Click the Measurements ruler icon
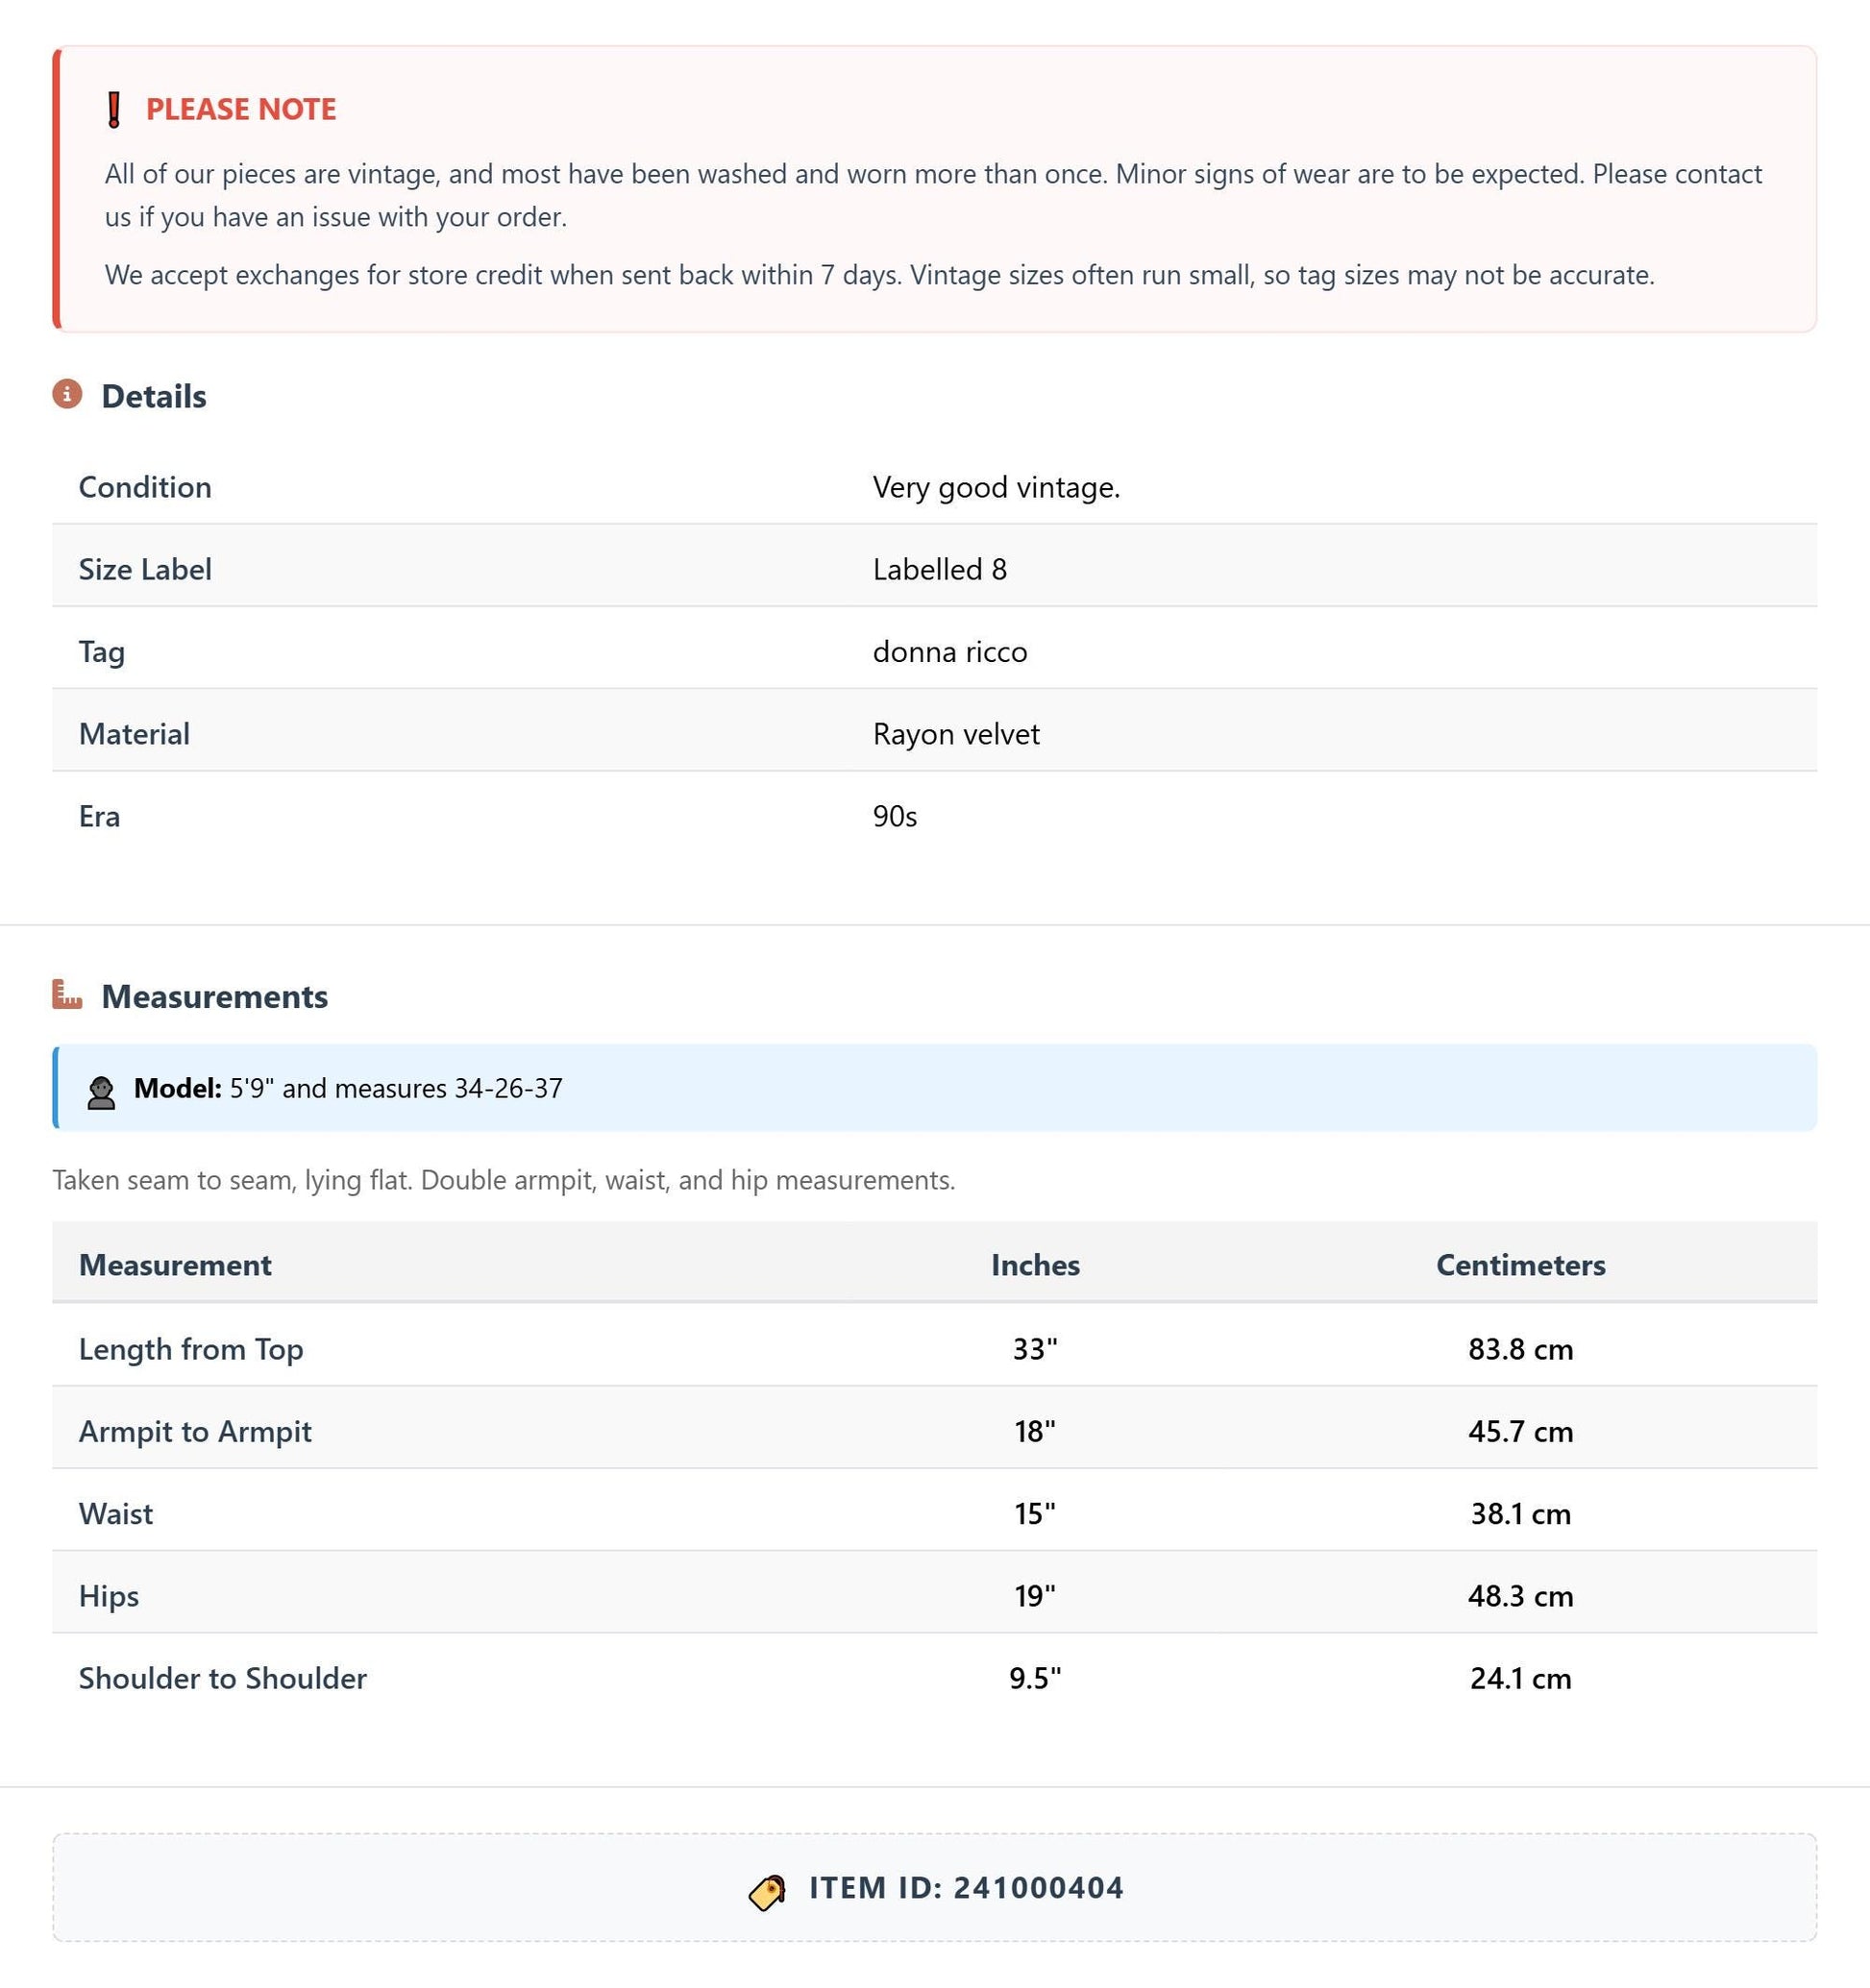The height and width of the screenshot is (1988, 1870). point(67,994)
